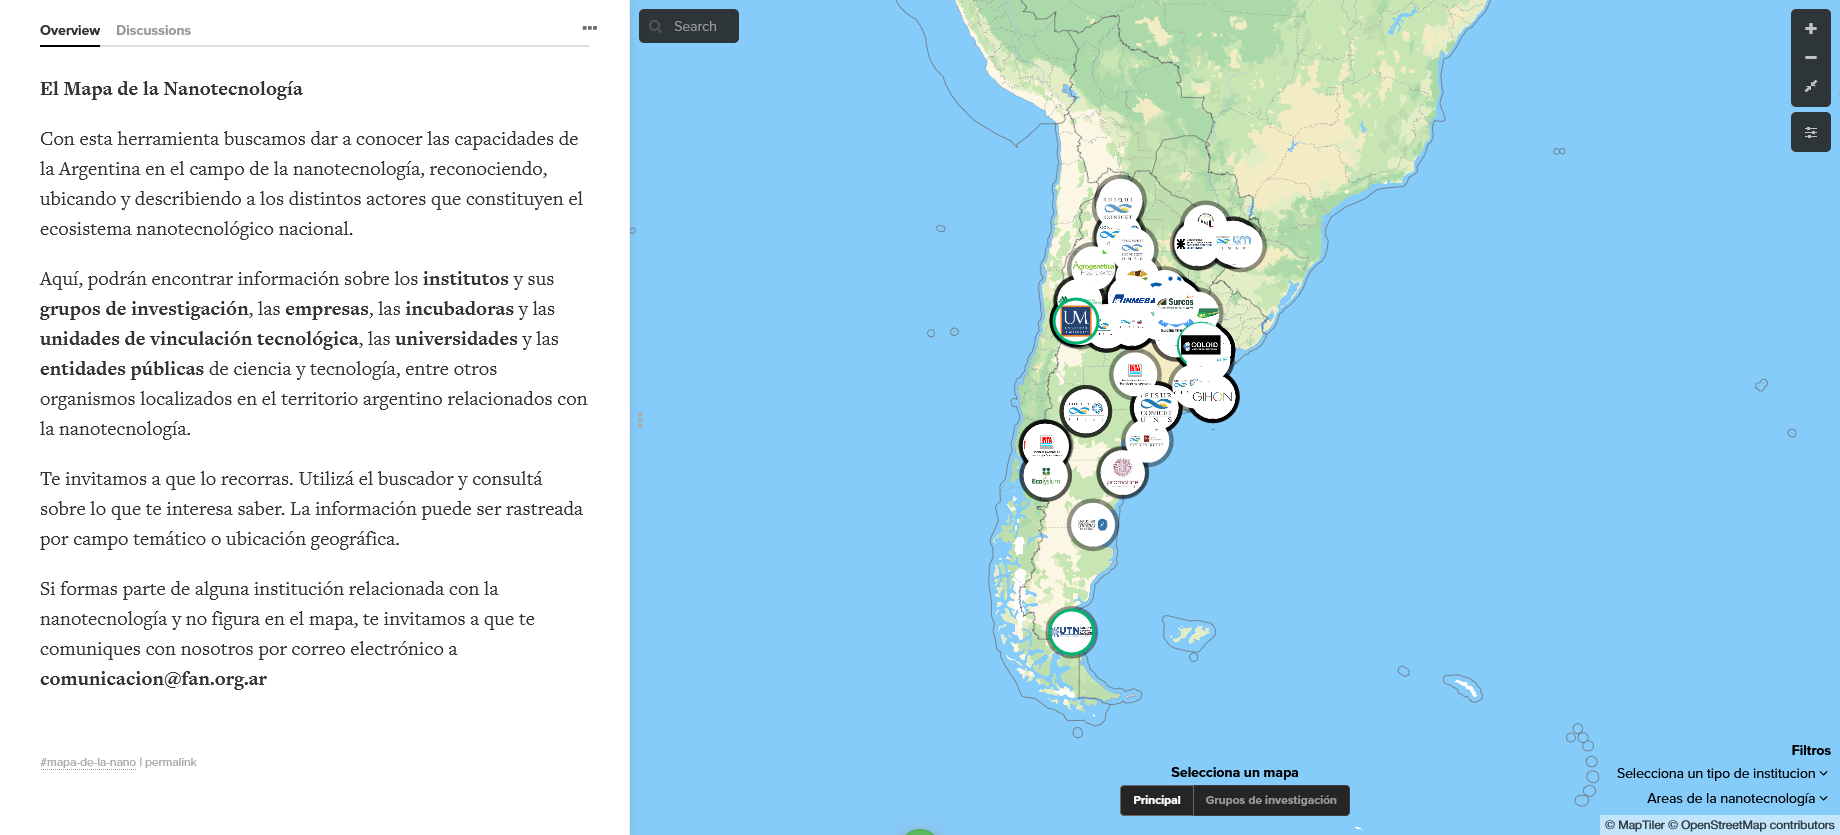Select the UTN marker in southern Argentina
This screenshot has width=1840, height=835.
click(x=1071, y=632)
